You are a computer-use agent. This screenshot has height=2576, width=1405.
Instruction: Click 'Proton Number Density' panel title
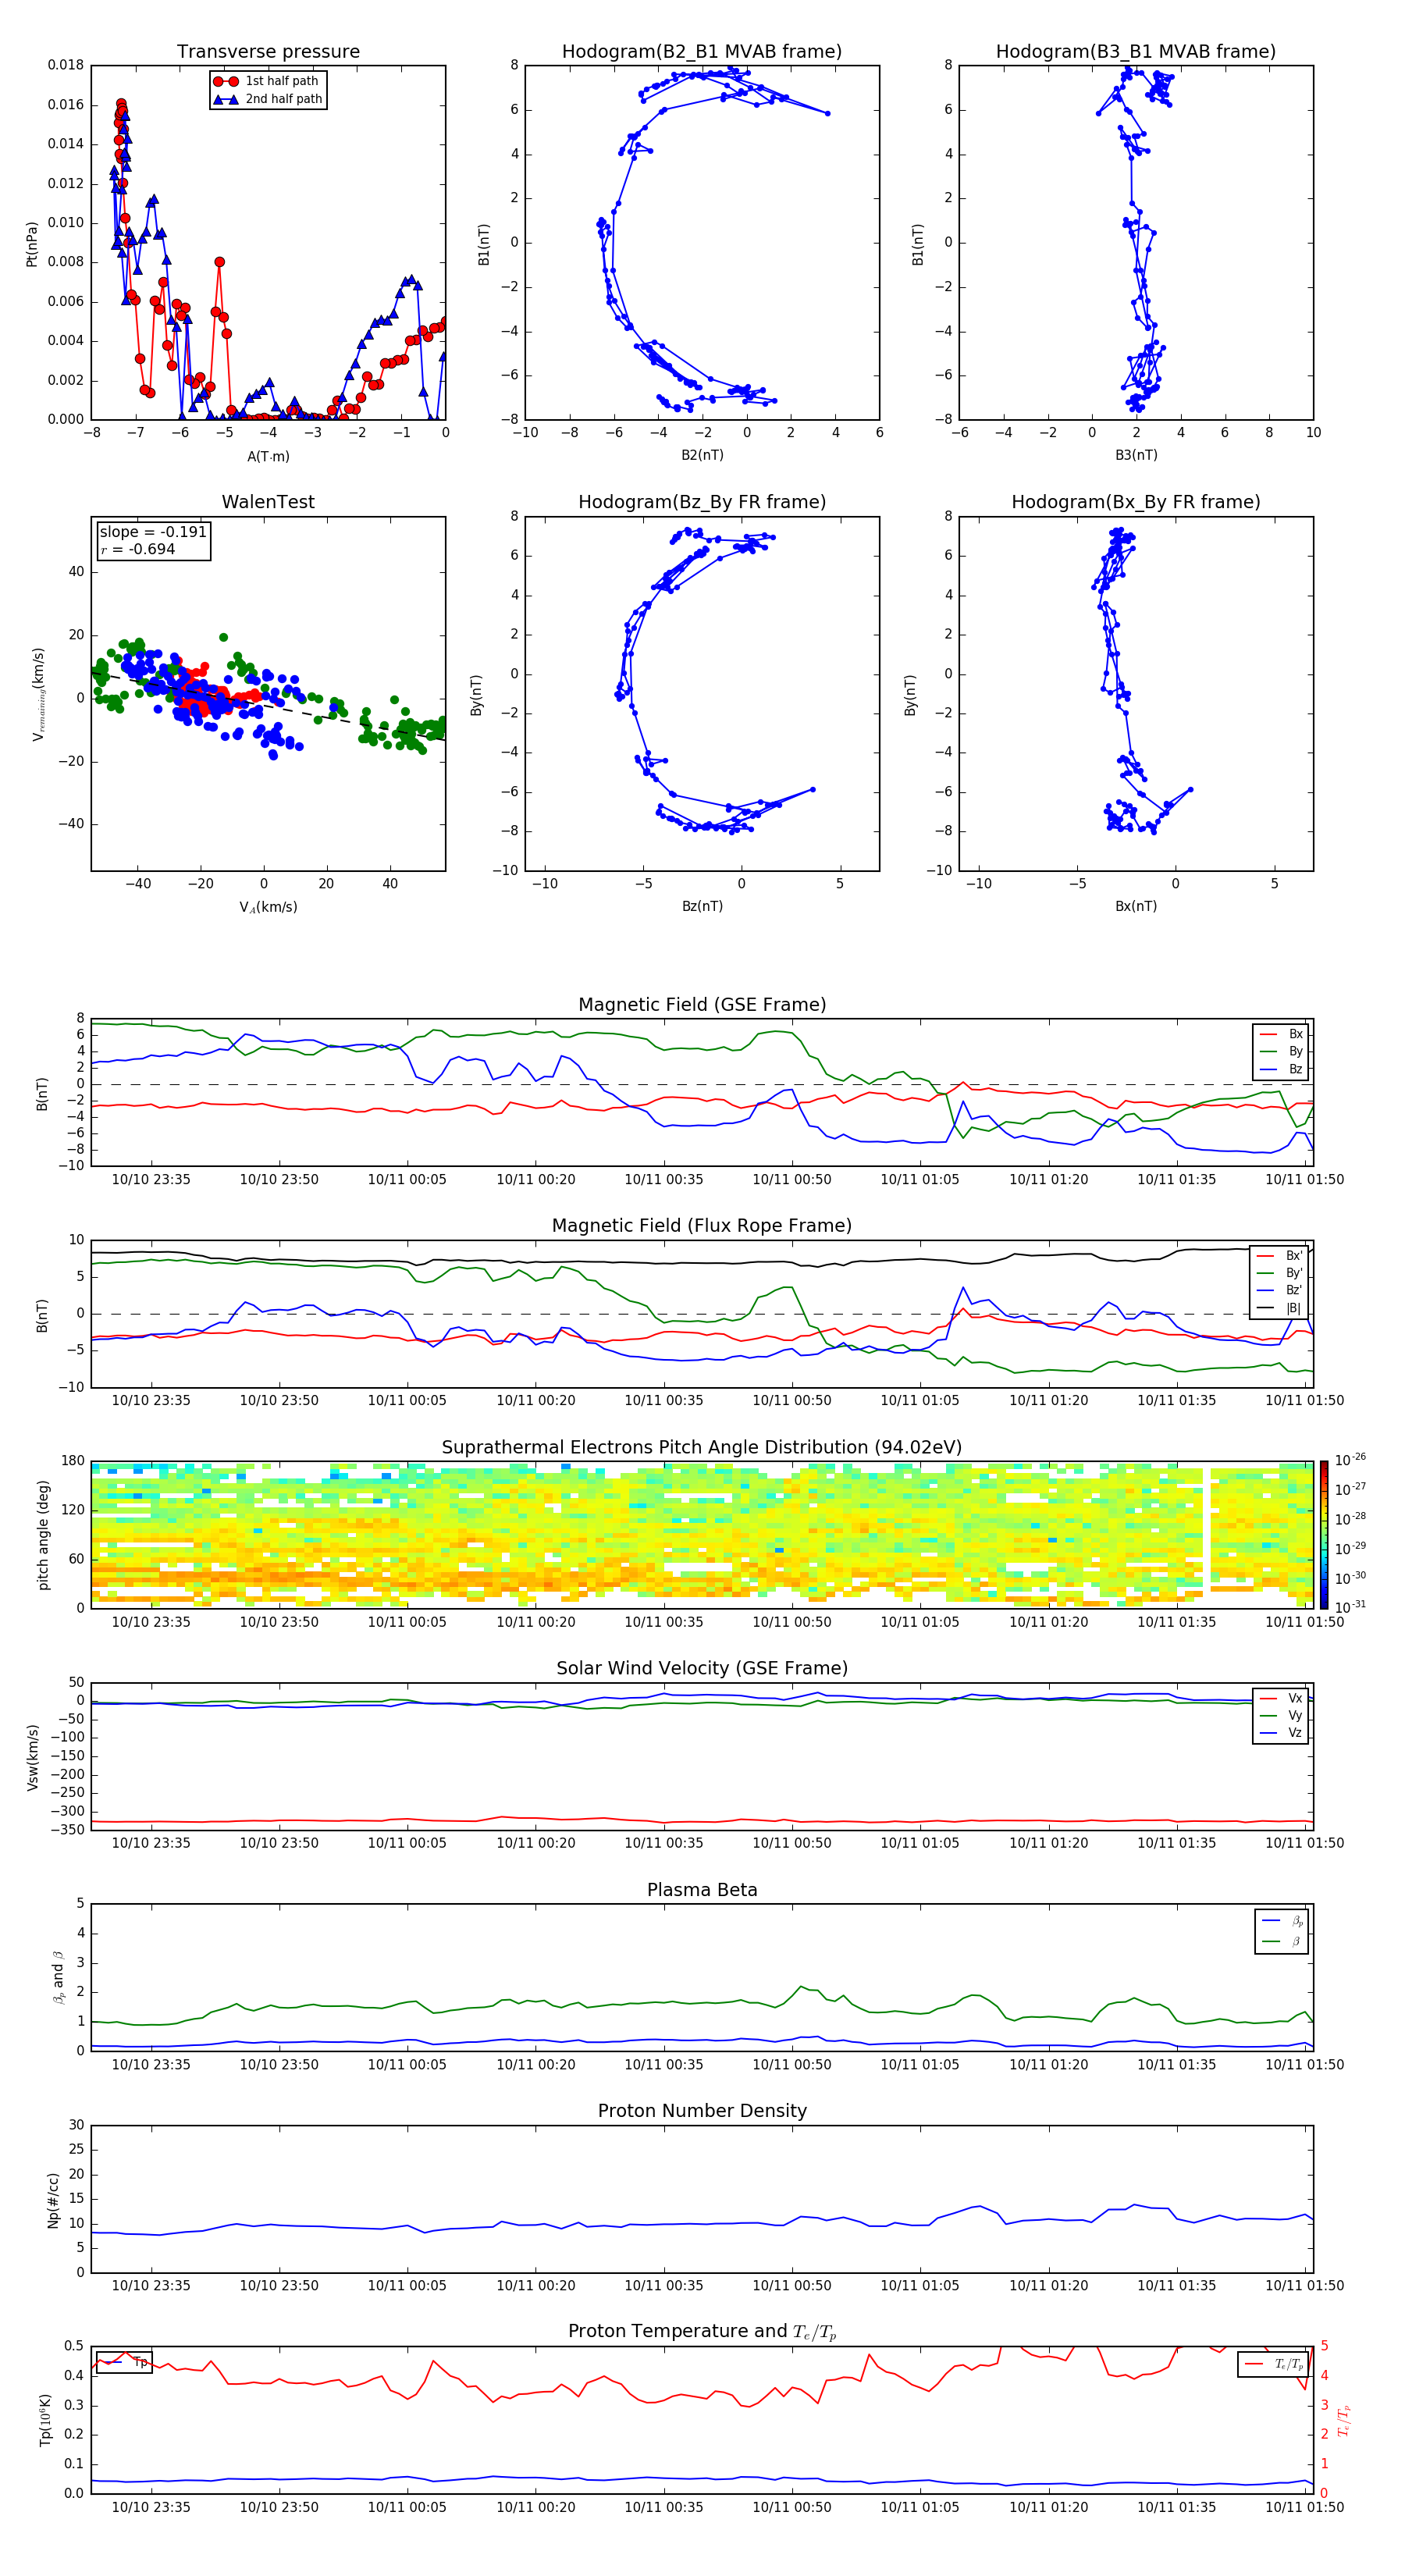702,2111
